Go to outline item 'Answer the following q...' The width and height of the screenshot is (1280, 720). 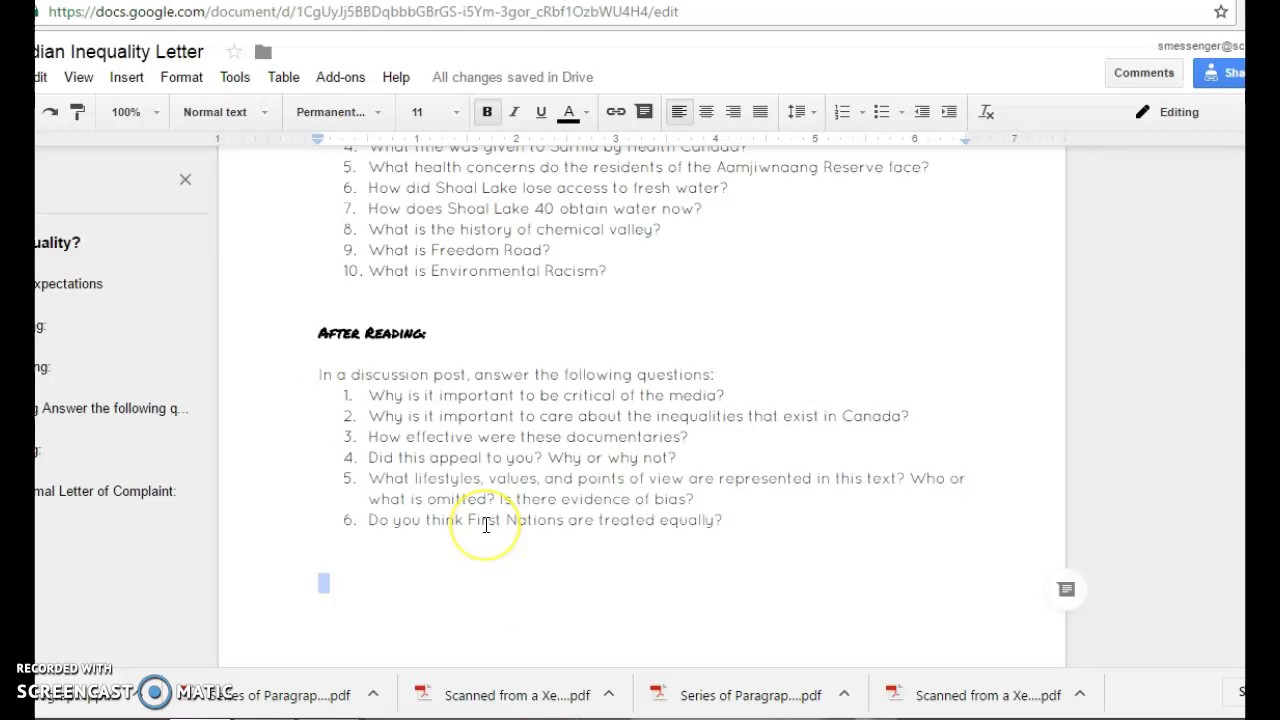click(112, 408)
